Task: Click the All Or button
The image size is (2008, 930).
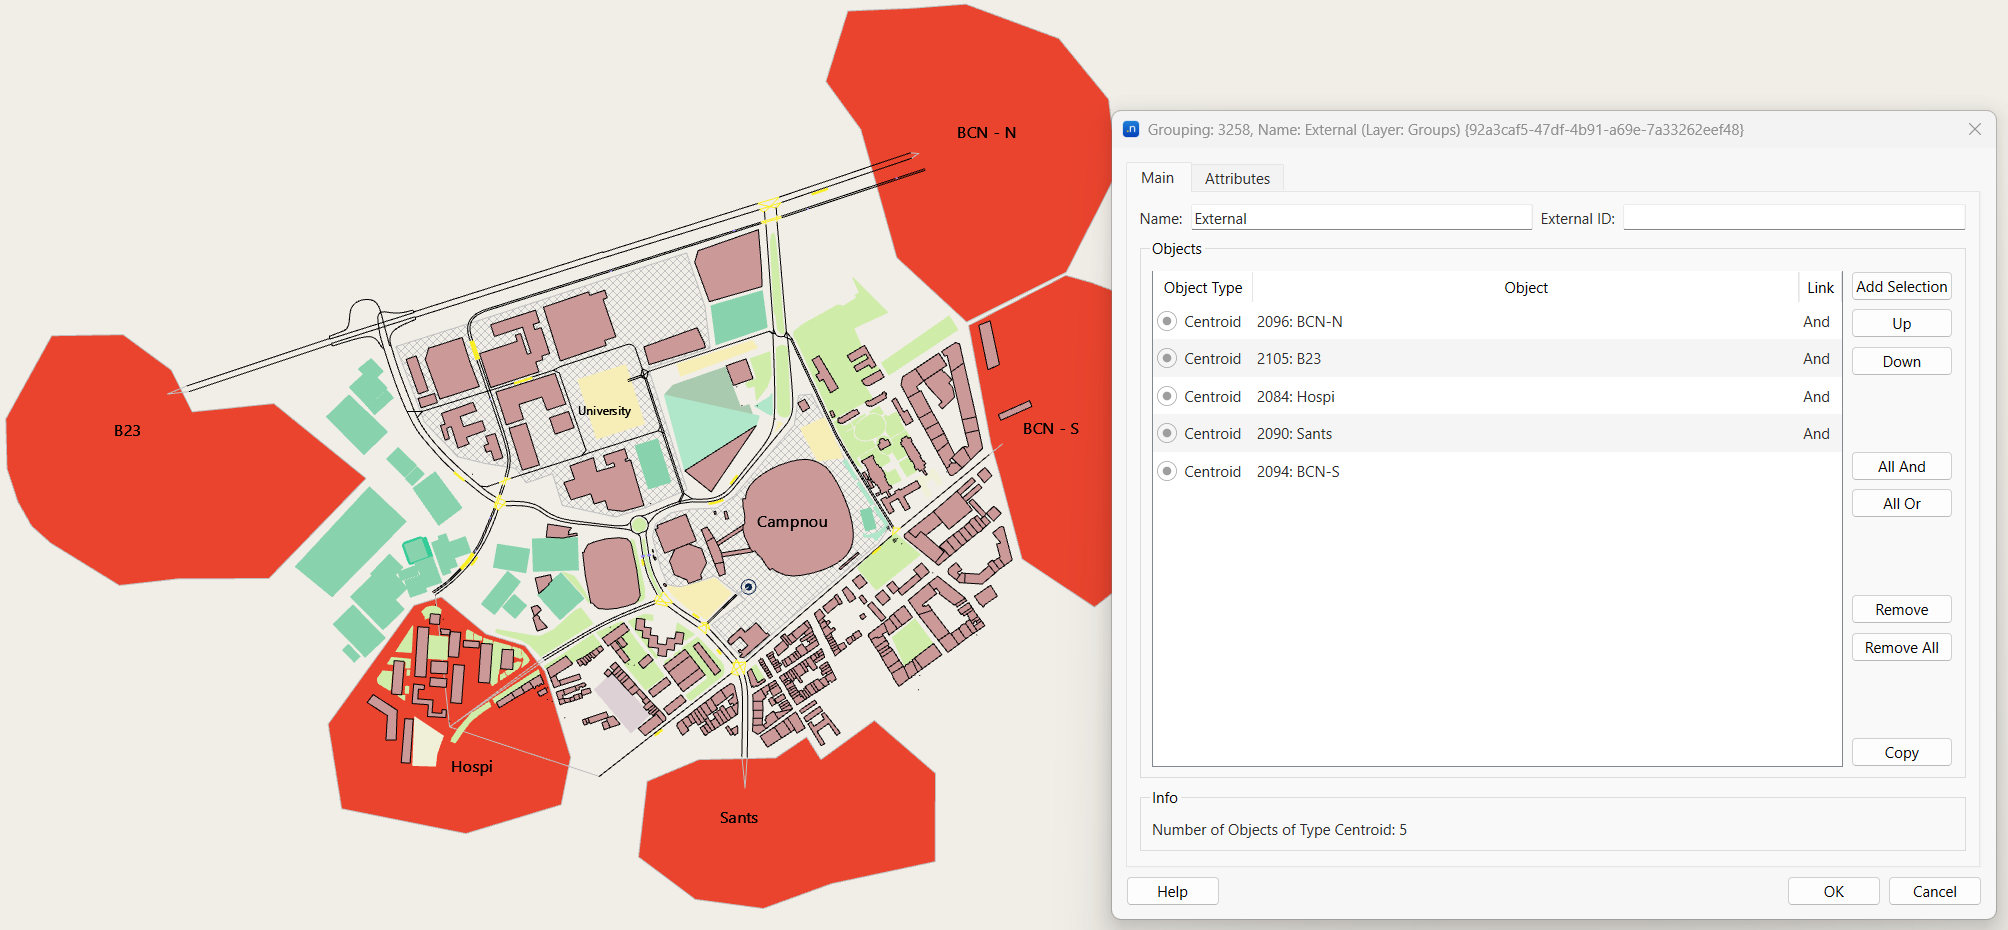Action: coord(1900,504)
